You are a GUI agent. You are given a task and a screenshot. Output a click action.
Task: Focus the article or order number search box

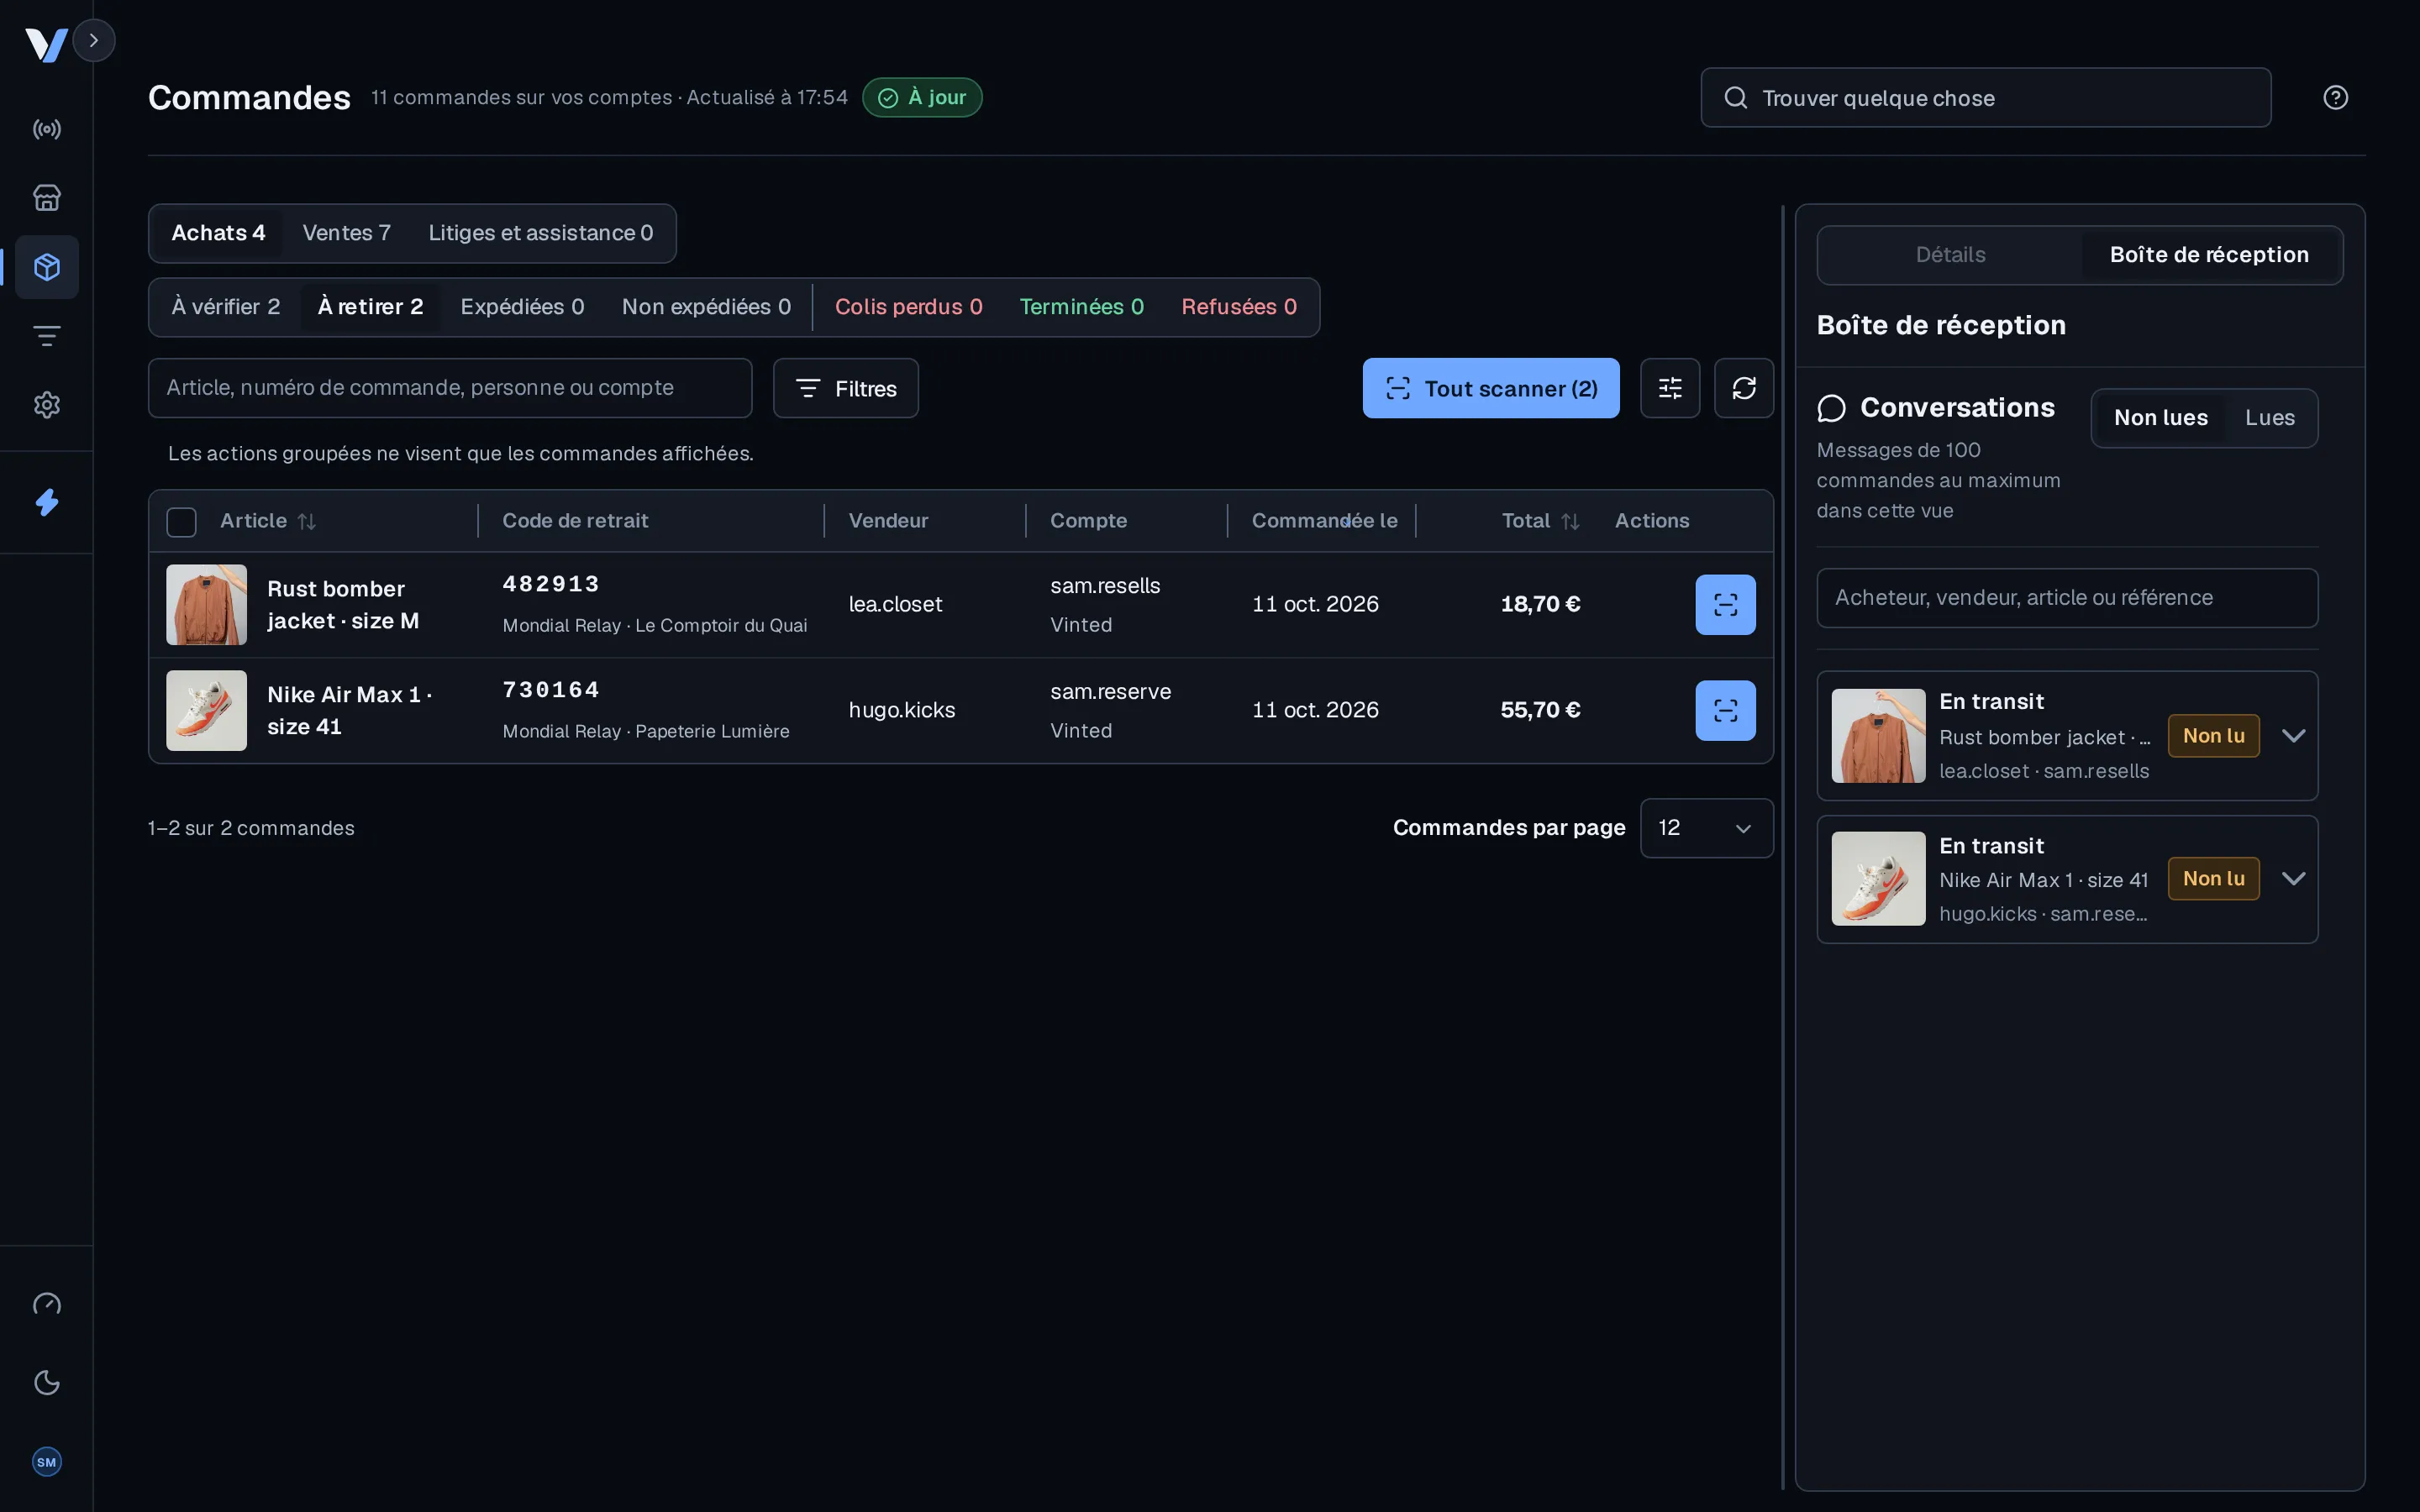click(450, 388)
